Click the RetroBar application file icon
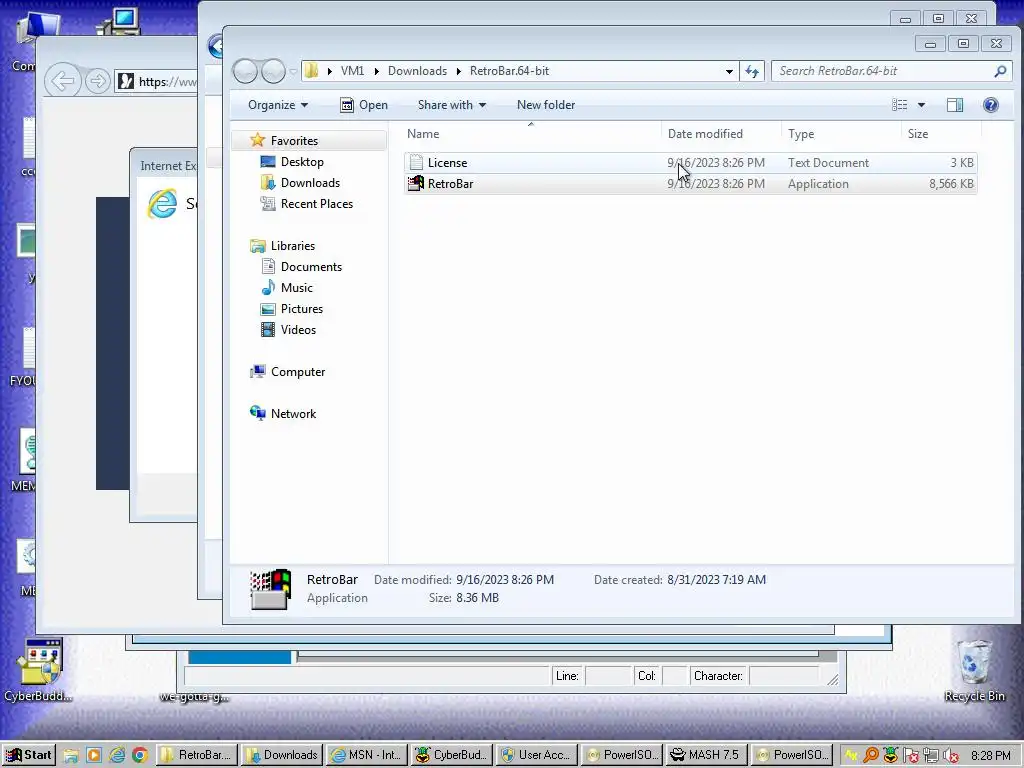The height and width of the screenshot is (768, 1024). 415,184
